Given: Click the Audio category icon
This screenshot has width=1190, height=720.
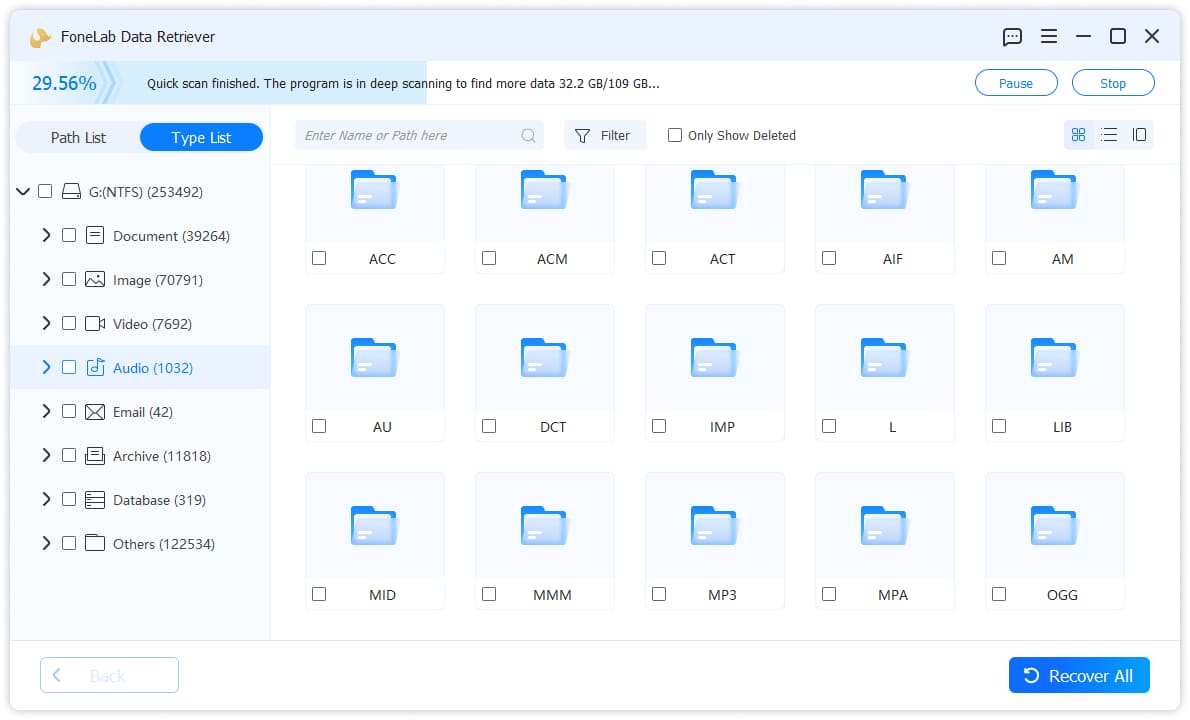Looking at the screenshot, I should tap(95, 367).
